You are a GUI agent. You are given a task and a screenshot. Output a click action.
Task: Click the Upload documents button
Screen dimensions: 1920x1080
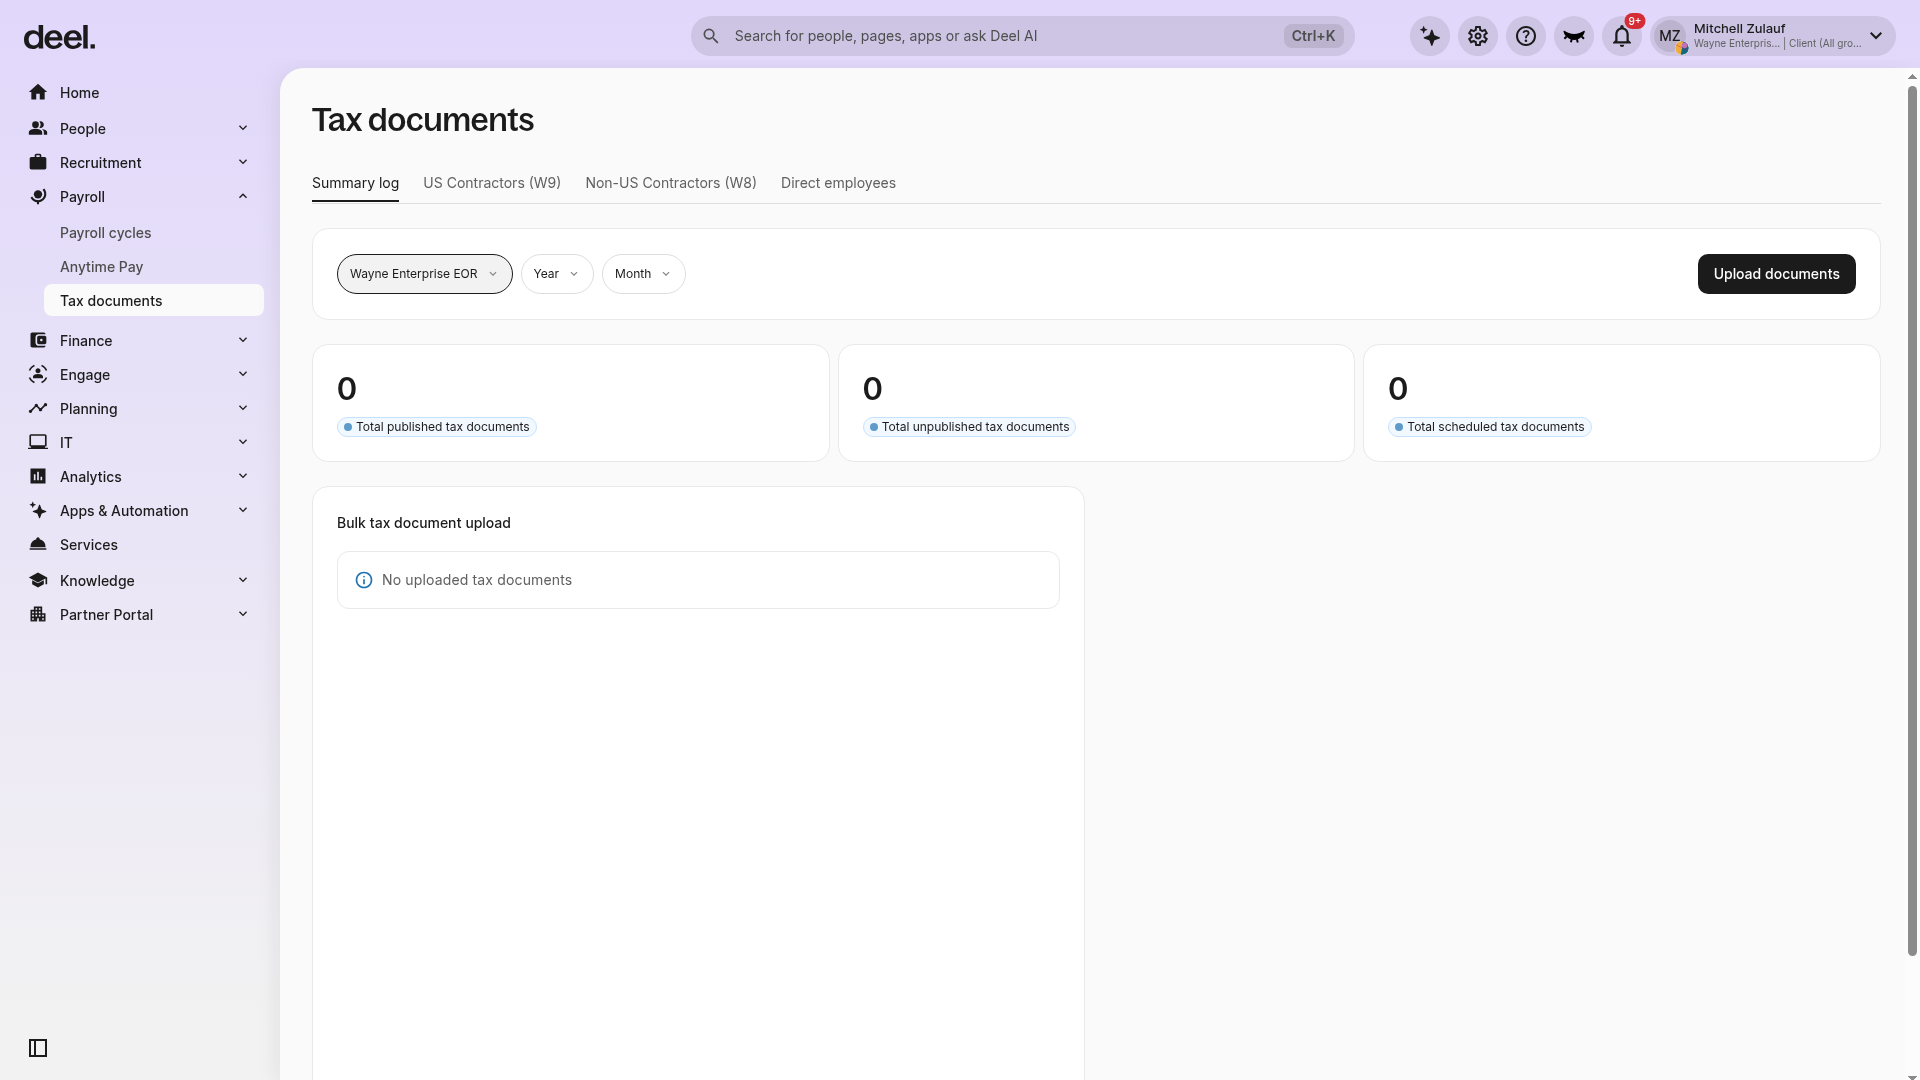coord(1777,274)
